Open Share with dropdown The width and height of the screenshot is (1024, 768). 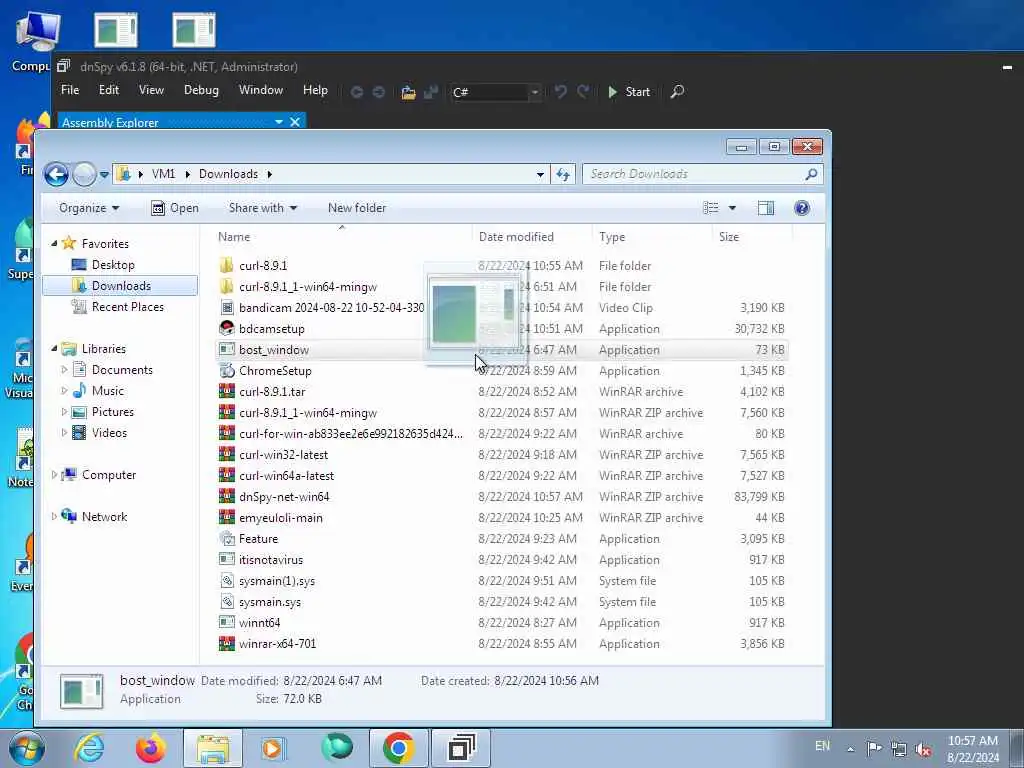coord(263,208)
